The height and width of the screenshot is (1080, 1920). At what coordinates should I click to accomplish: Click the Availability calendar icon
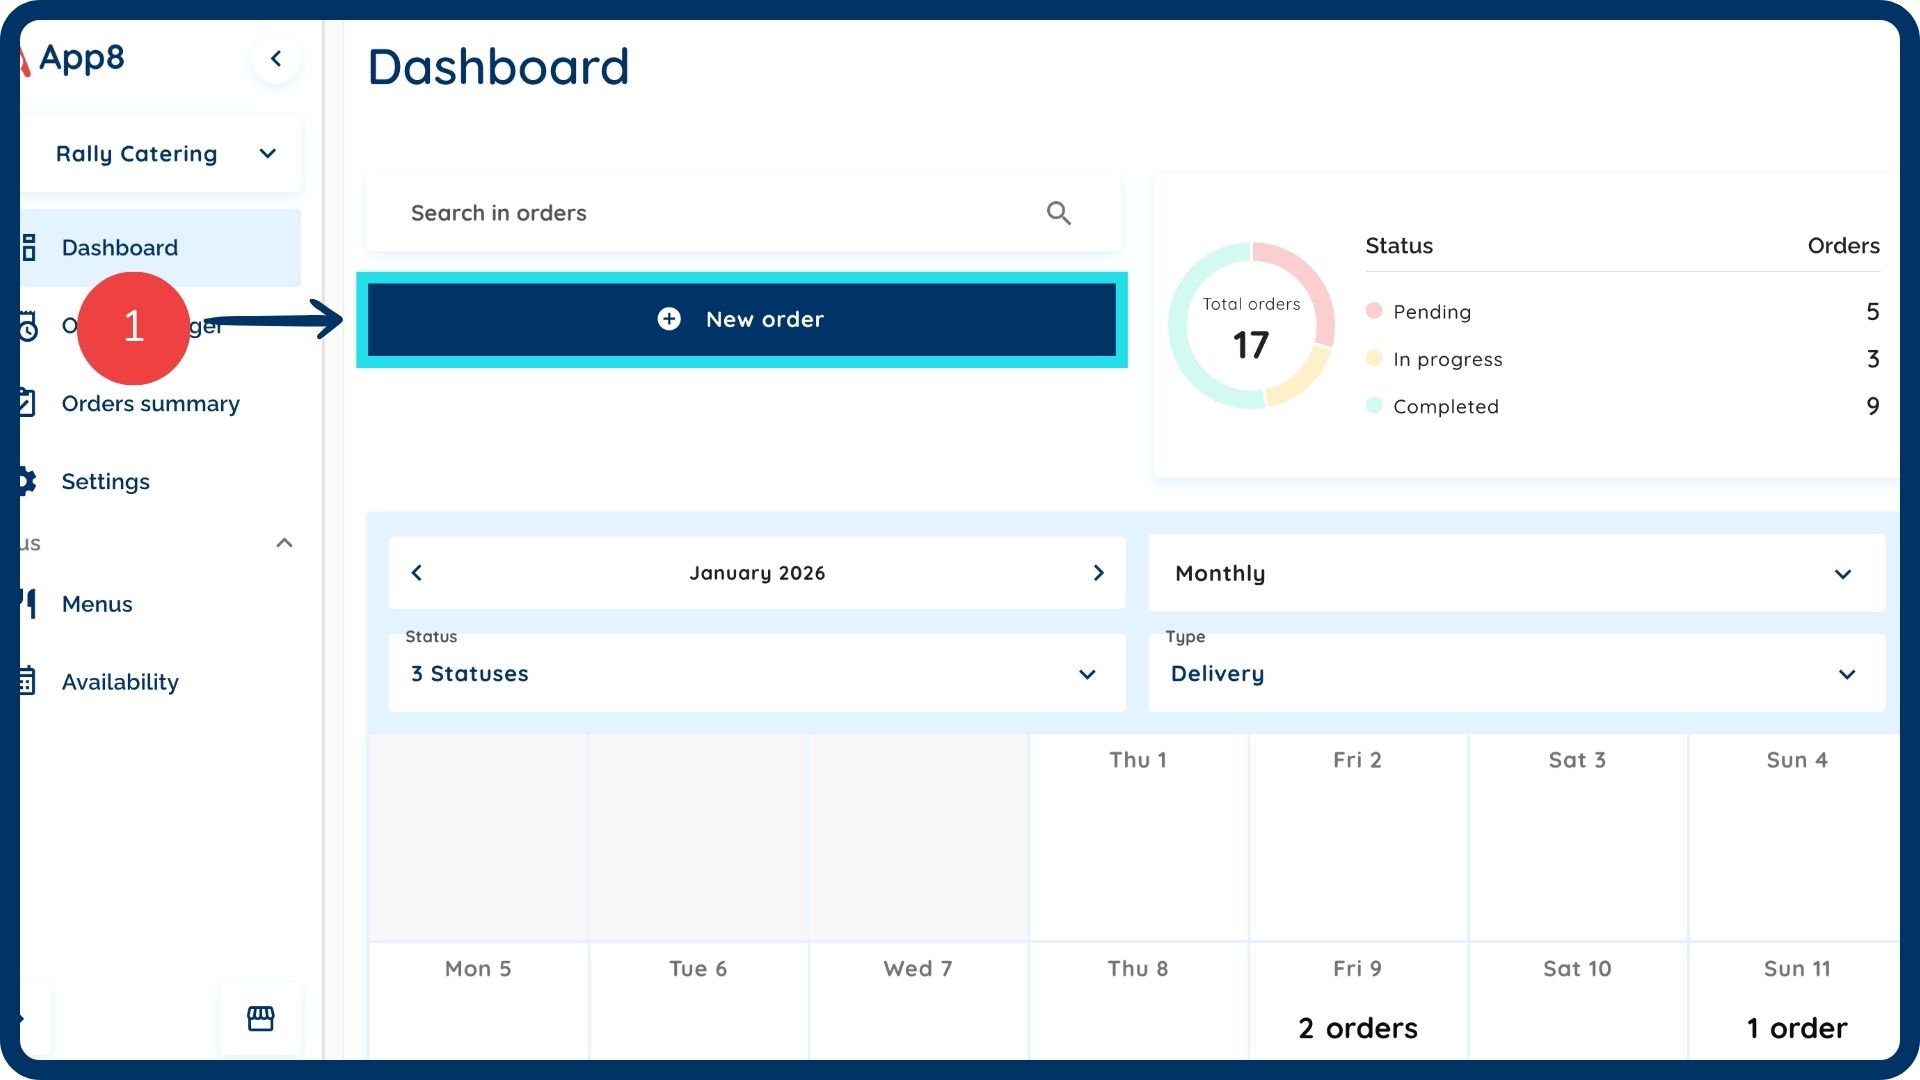pyautogui.click(x=26, y=682)
